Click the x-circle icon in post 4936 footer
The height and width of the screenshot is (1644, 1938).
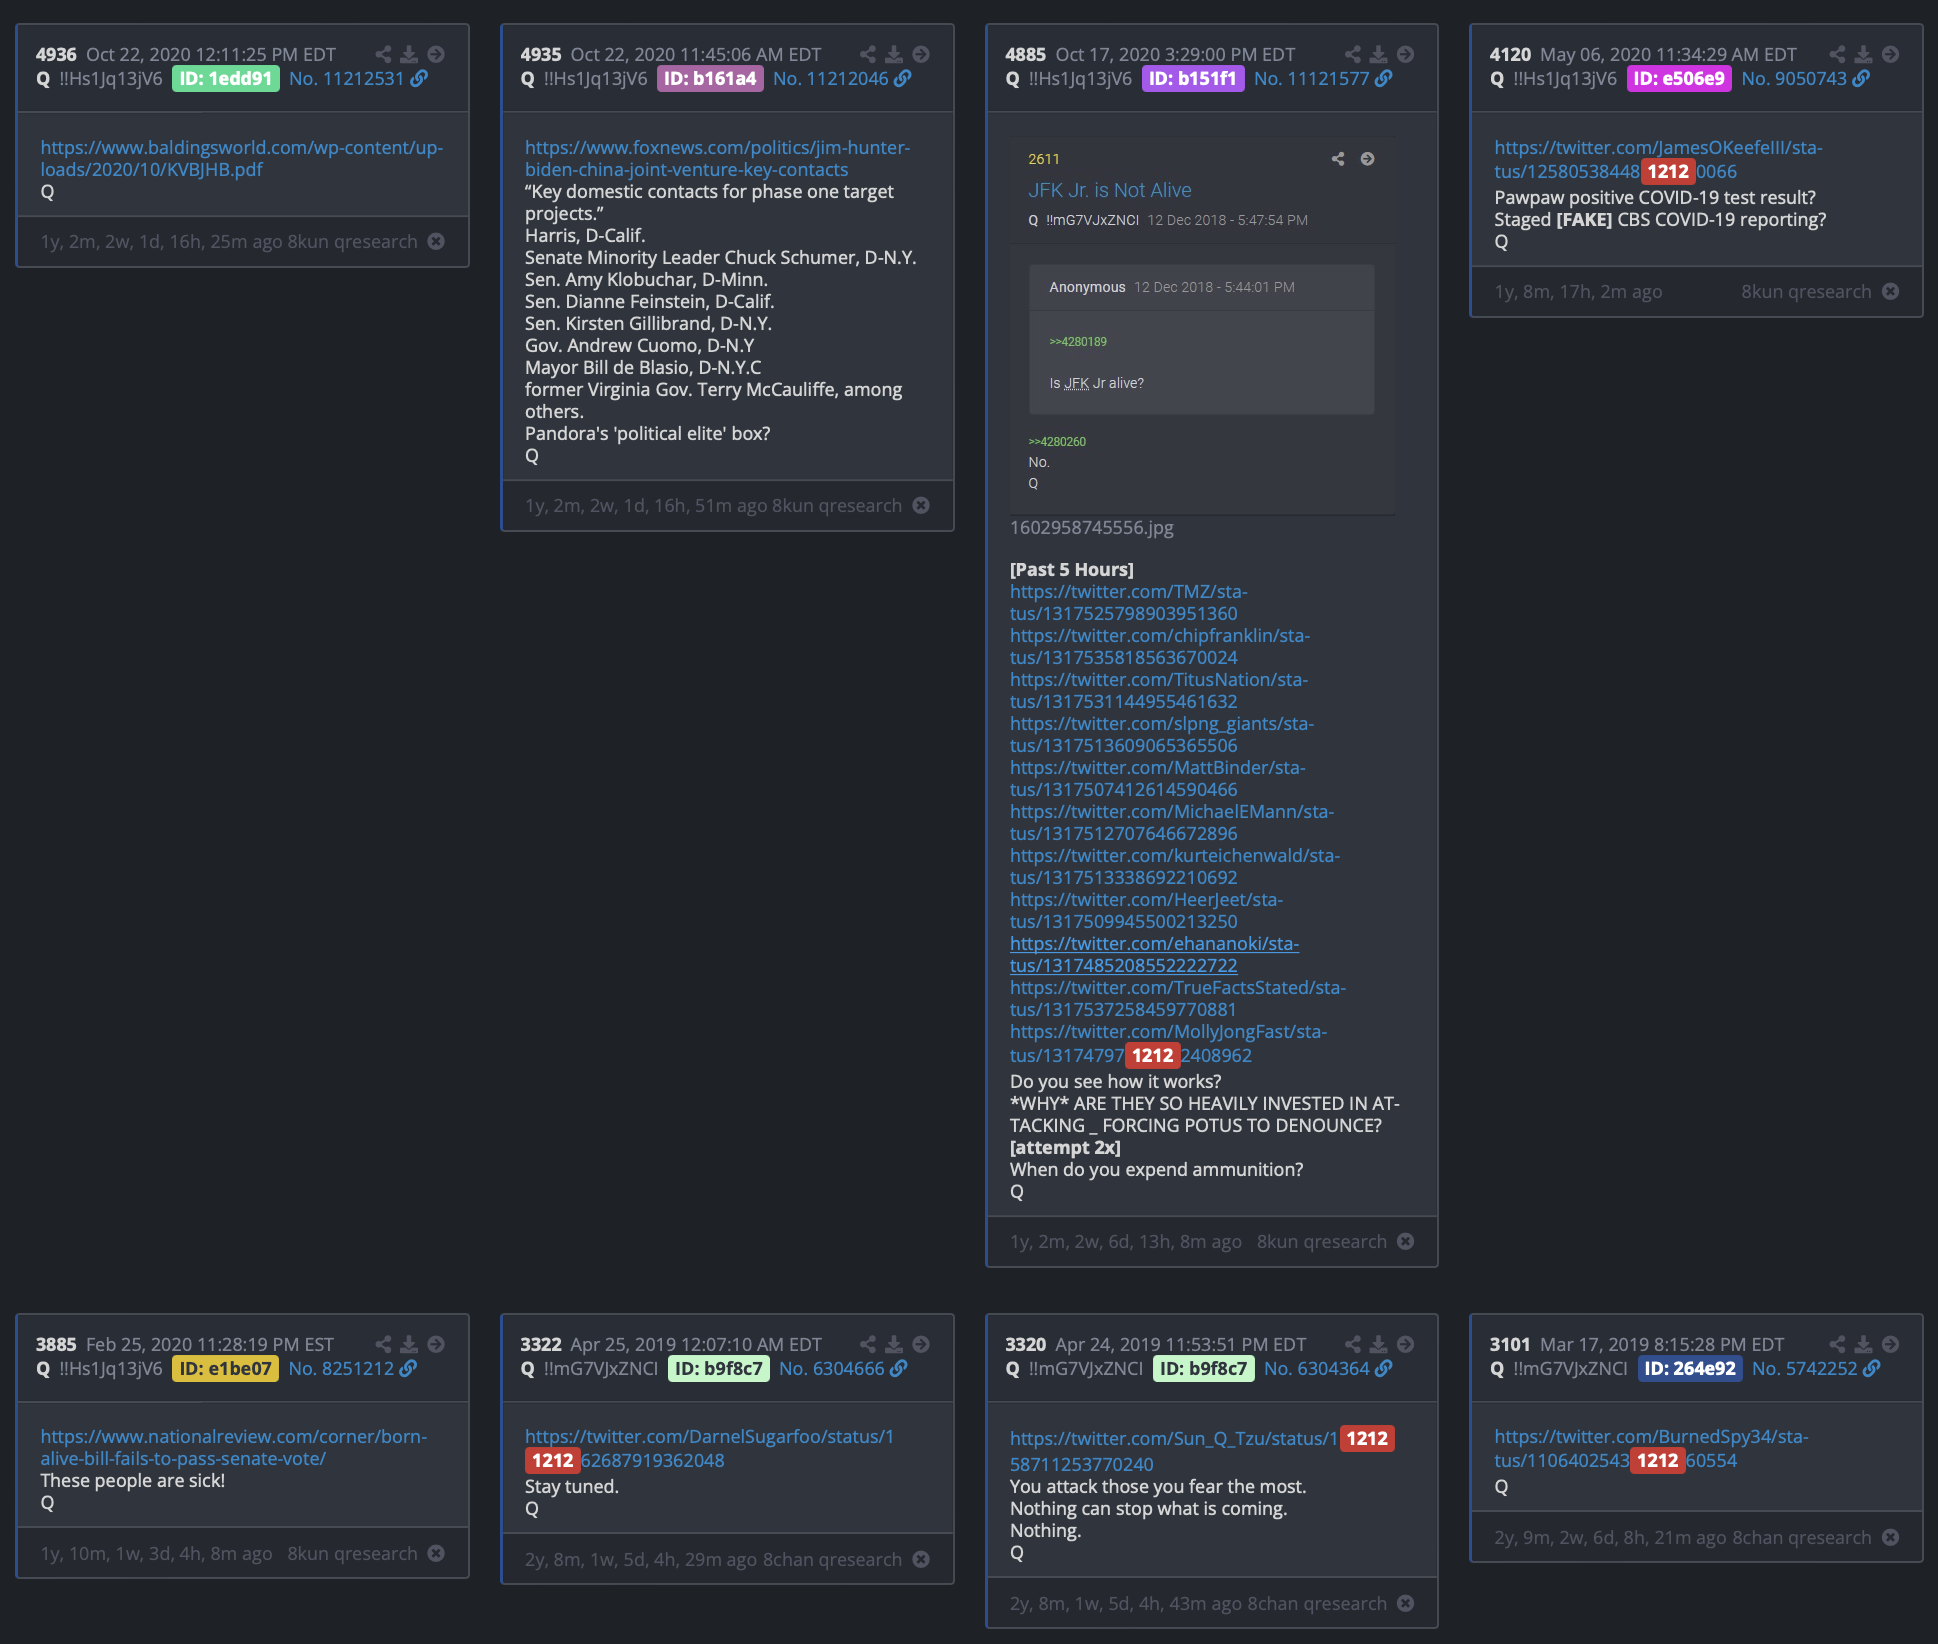pyautogui.click(x=436, y=241)
